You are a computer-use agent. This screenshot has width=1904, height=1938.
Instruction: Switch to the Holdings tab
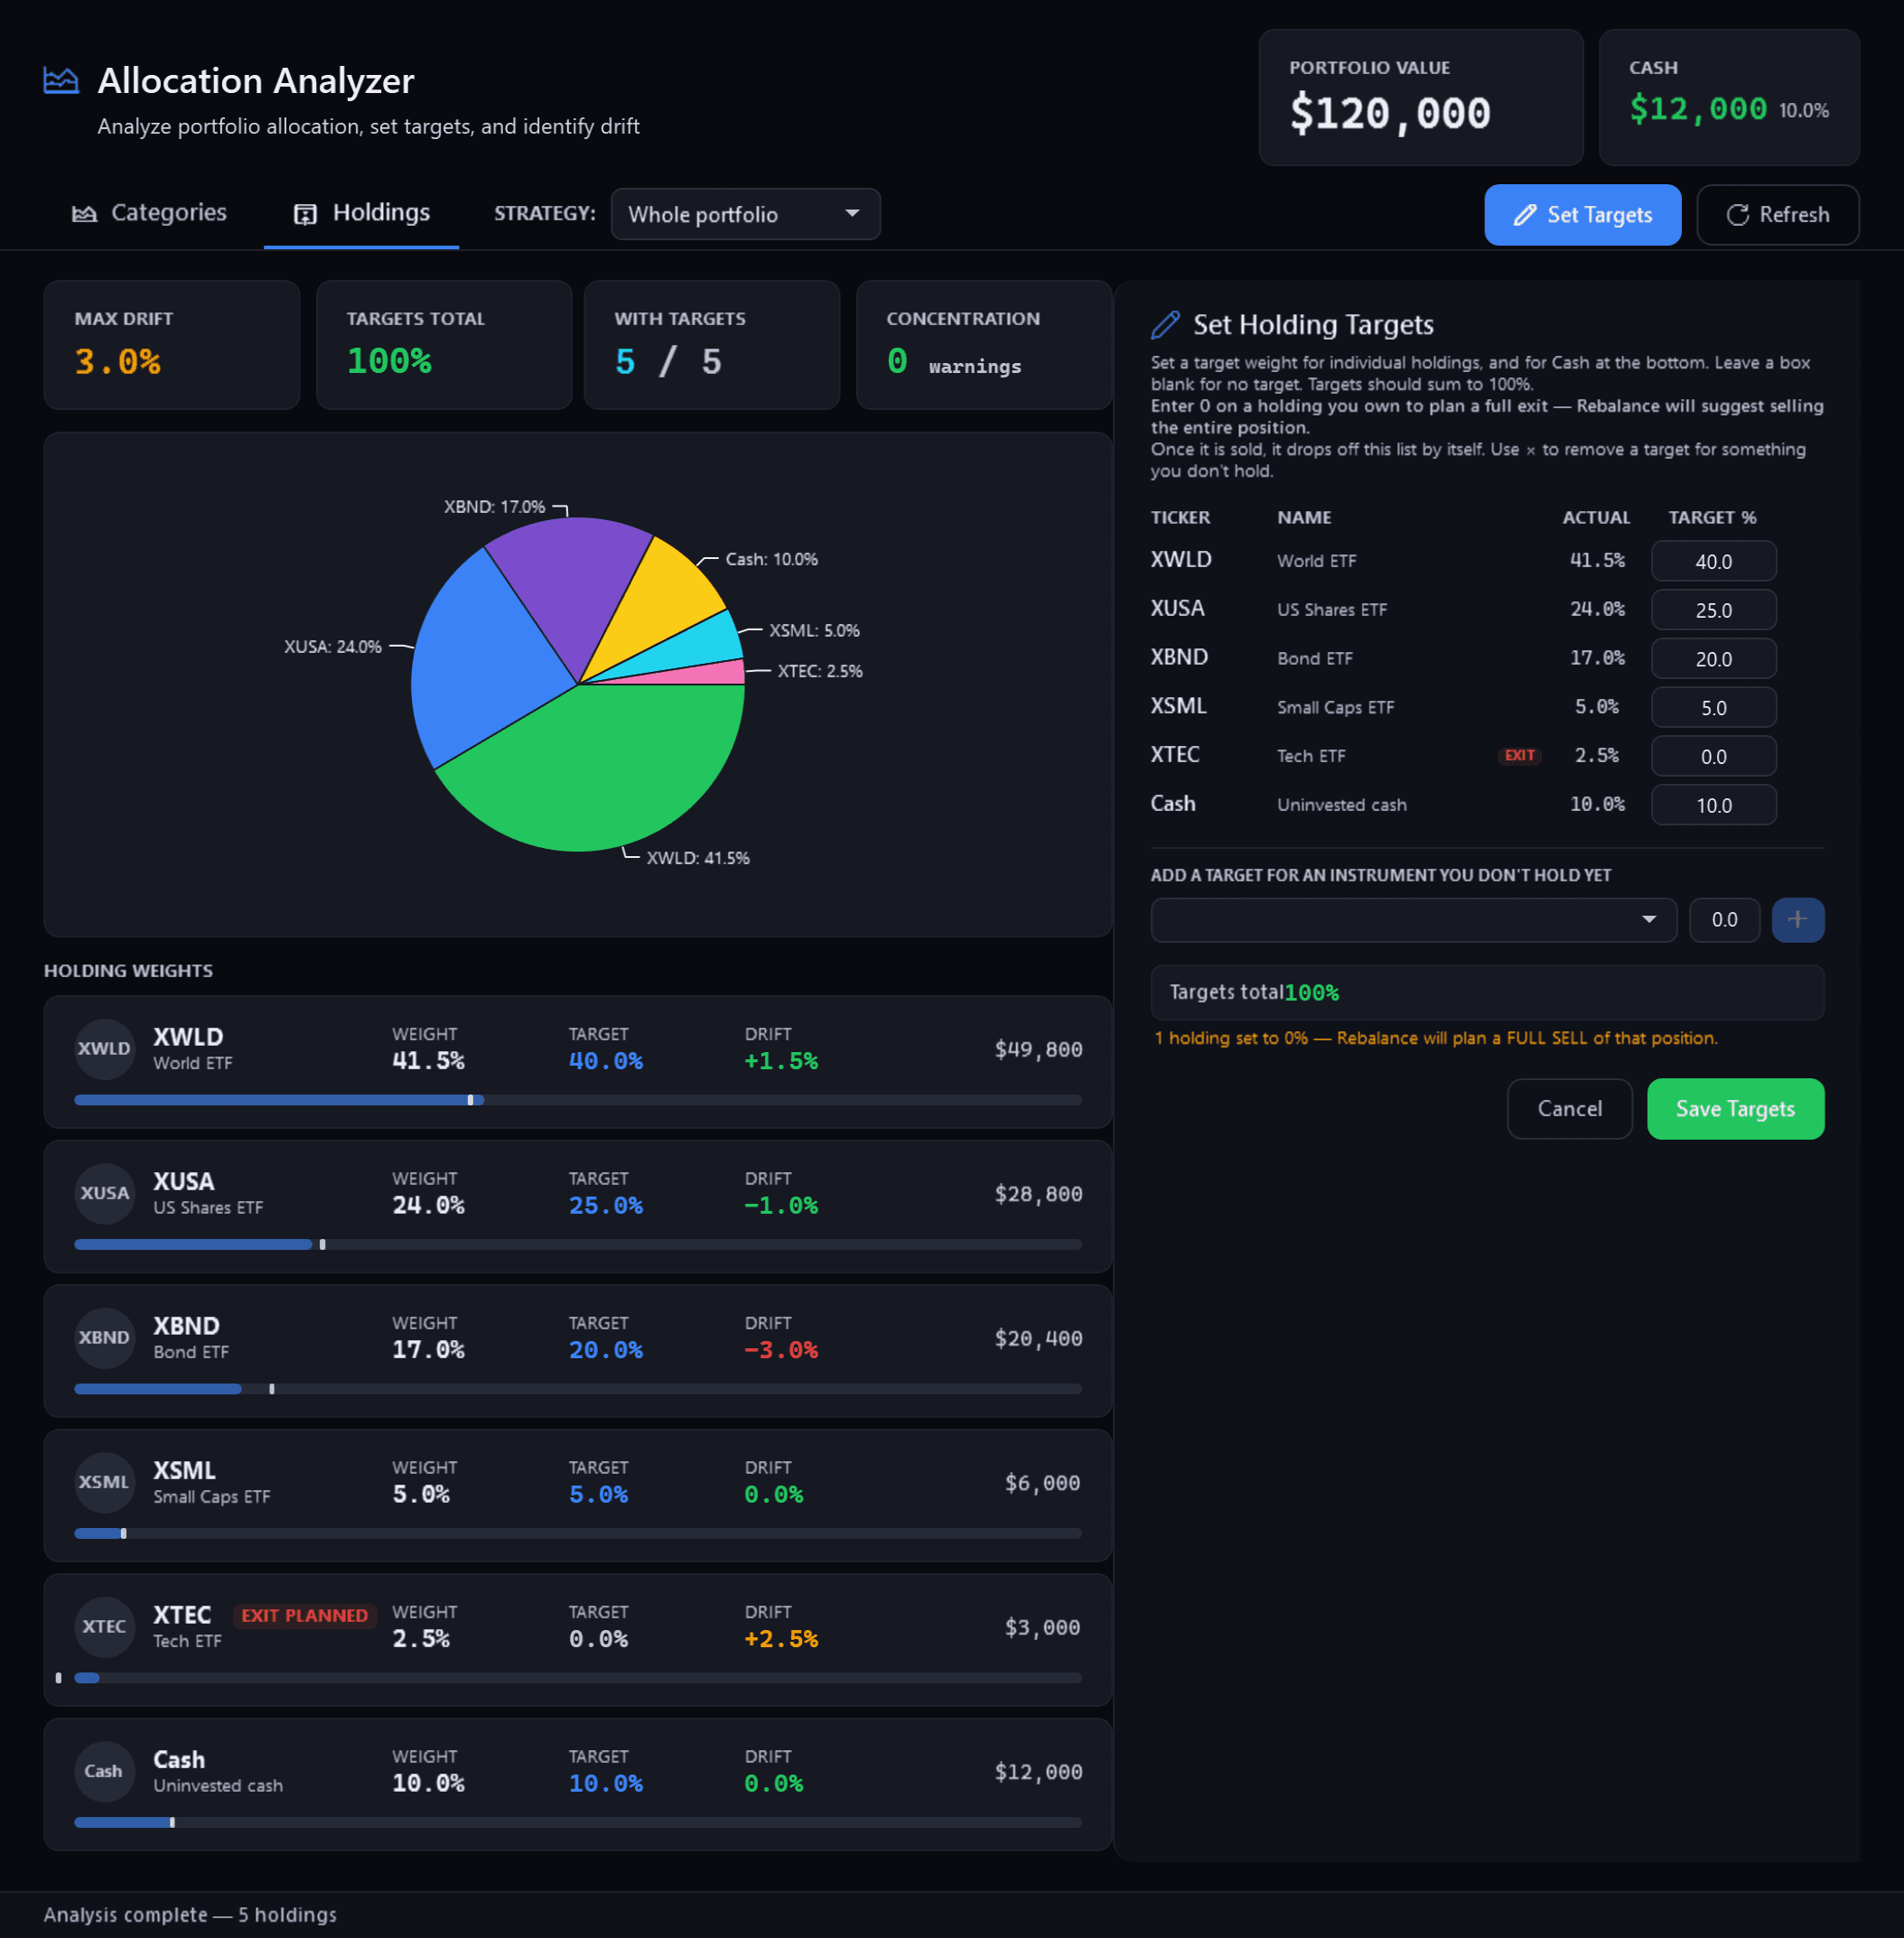click(361, 213)
